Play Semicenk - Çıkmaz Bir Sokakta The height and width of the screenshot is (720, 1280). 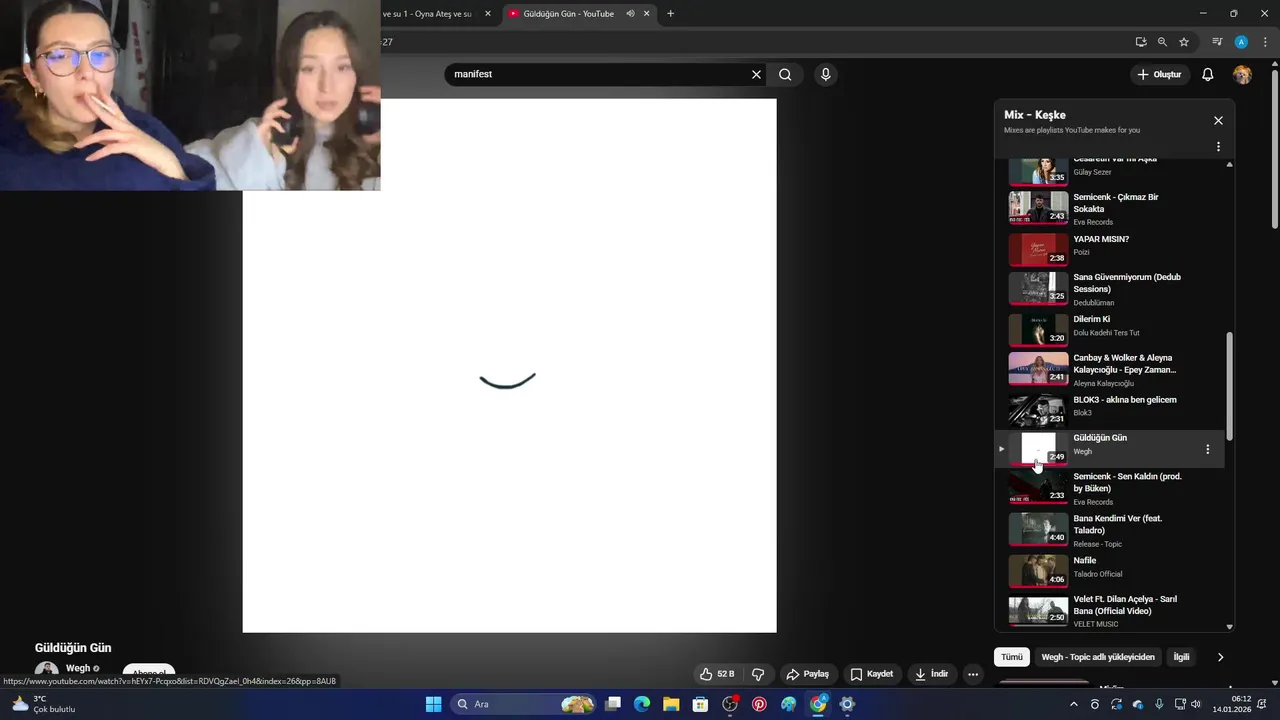point(1110,208)
